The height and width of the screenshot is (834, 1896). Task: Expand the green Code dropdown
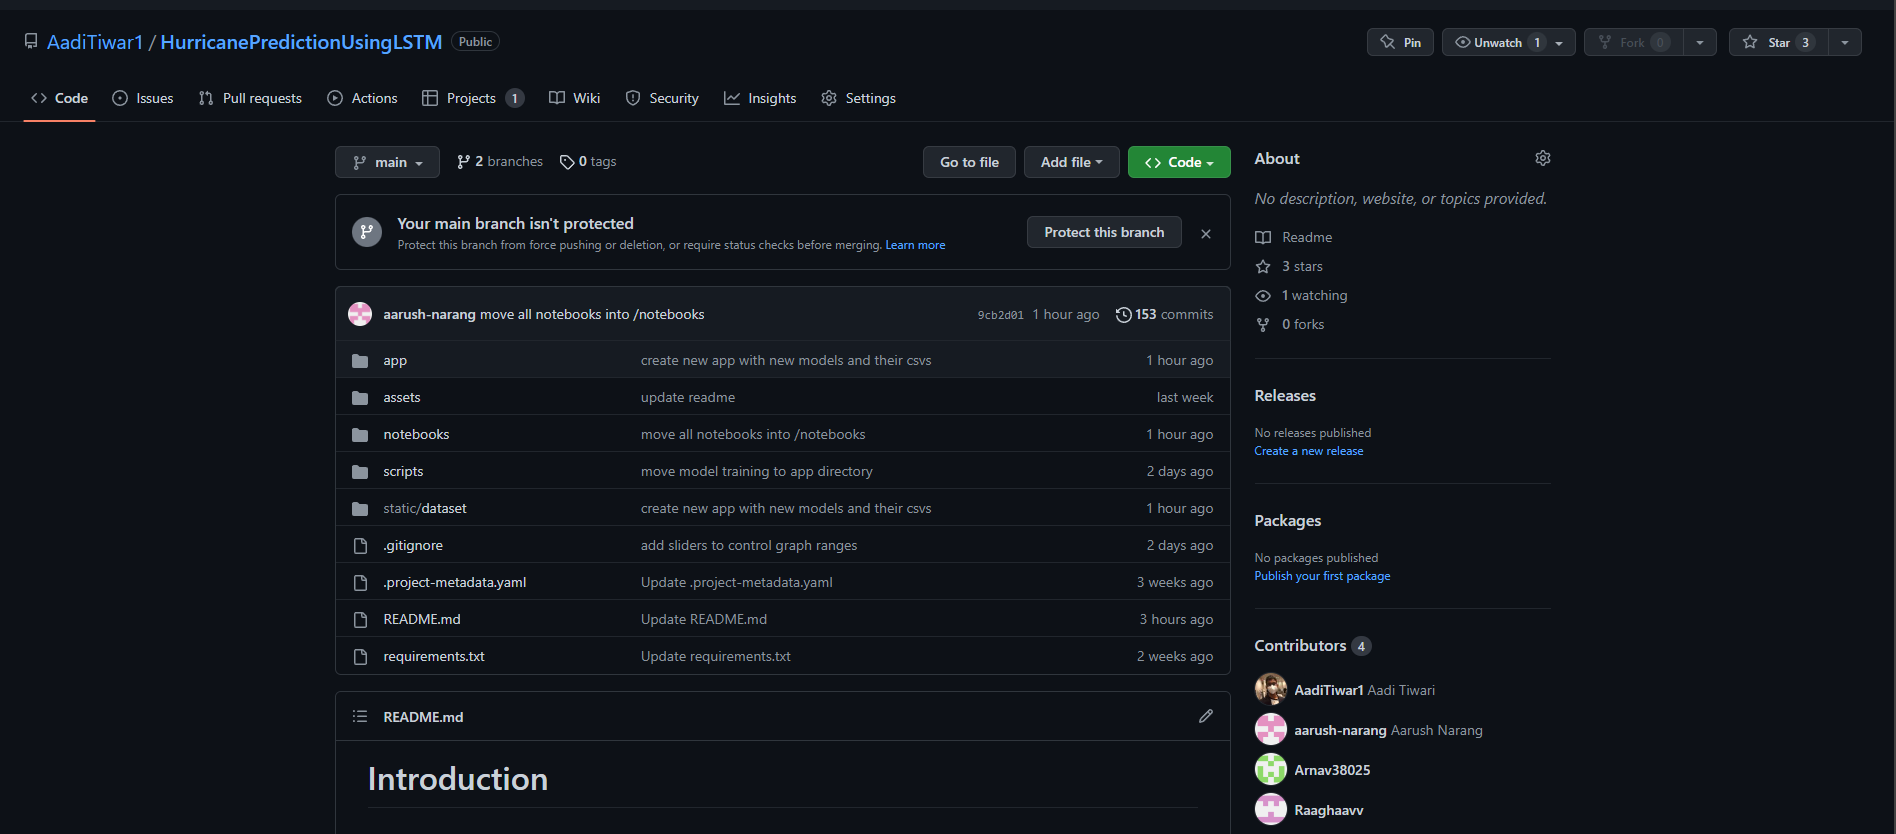[x=1179, y=162]
